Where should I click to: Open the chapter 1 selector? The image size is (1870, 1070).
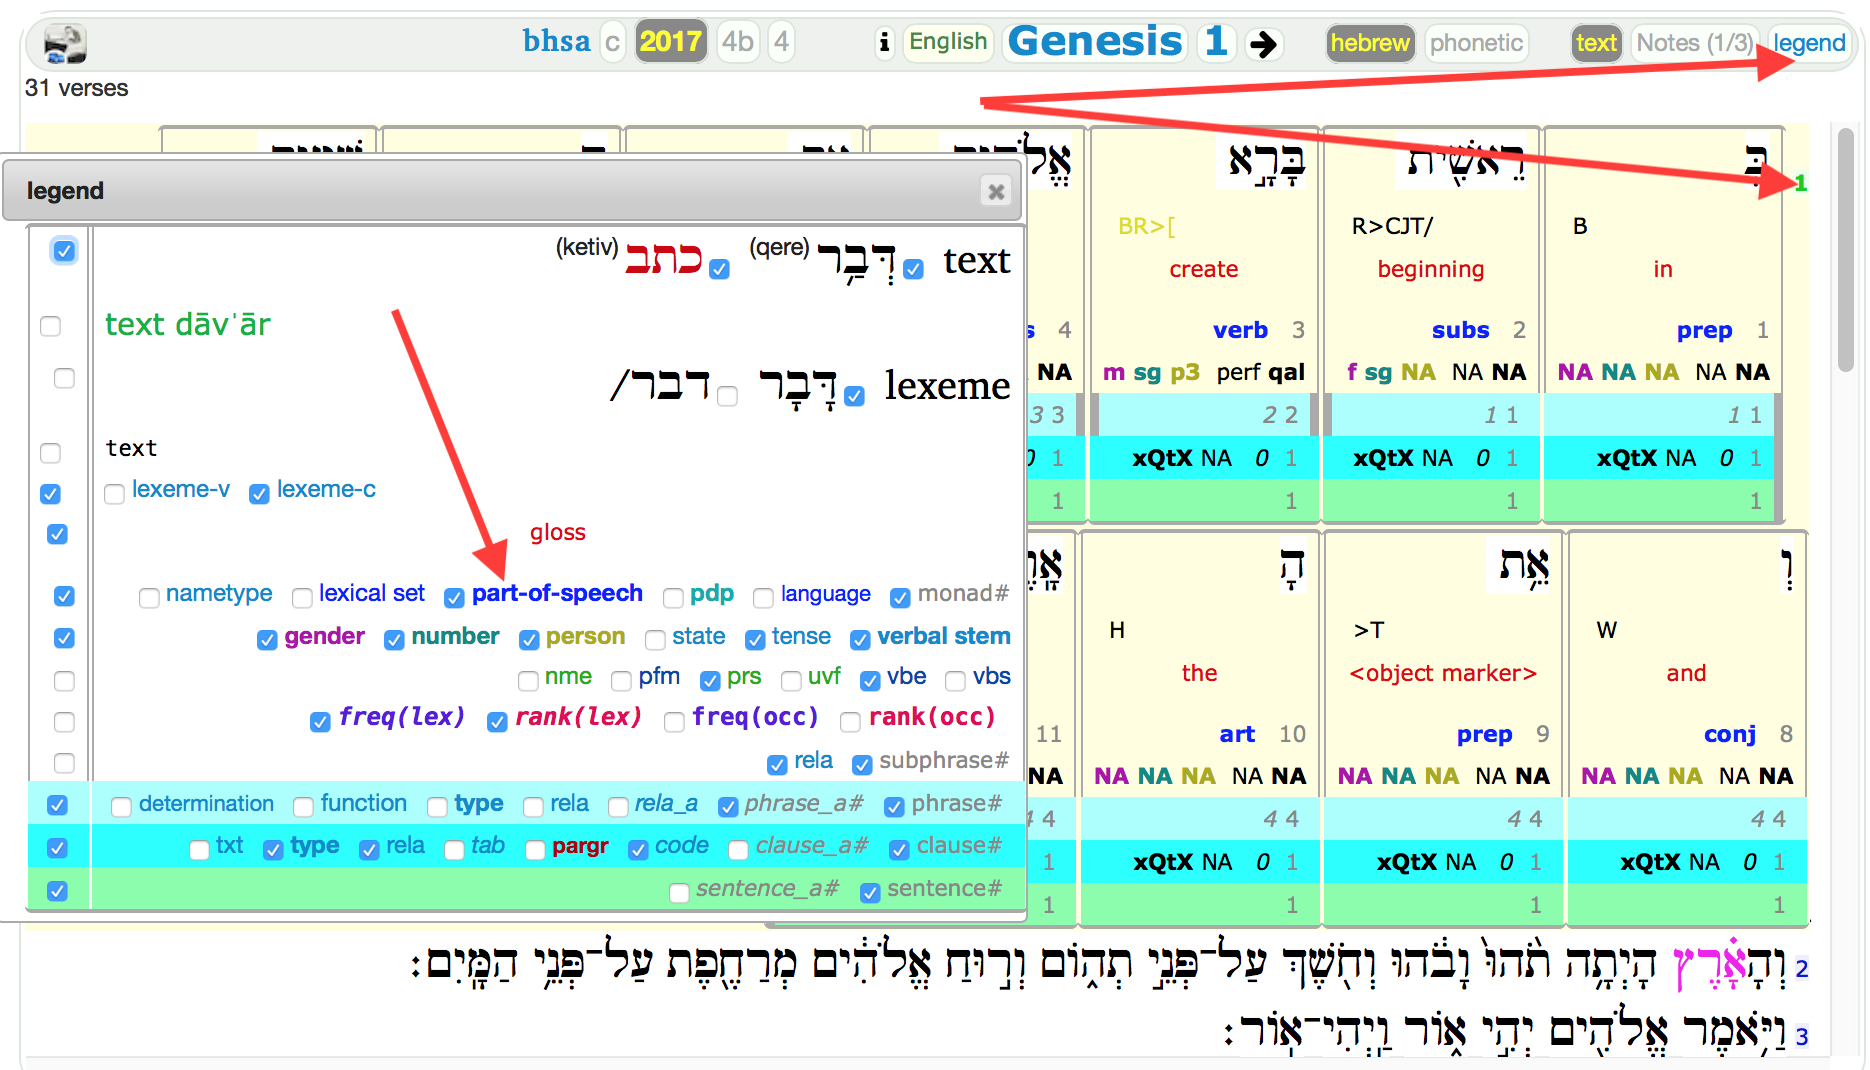[1216, 42]
